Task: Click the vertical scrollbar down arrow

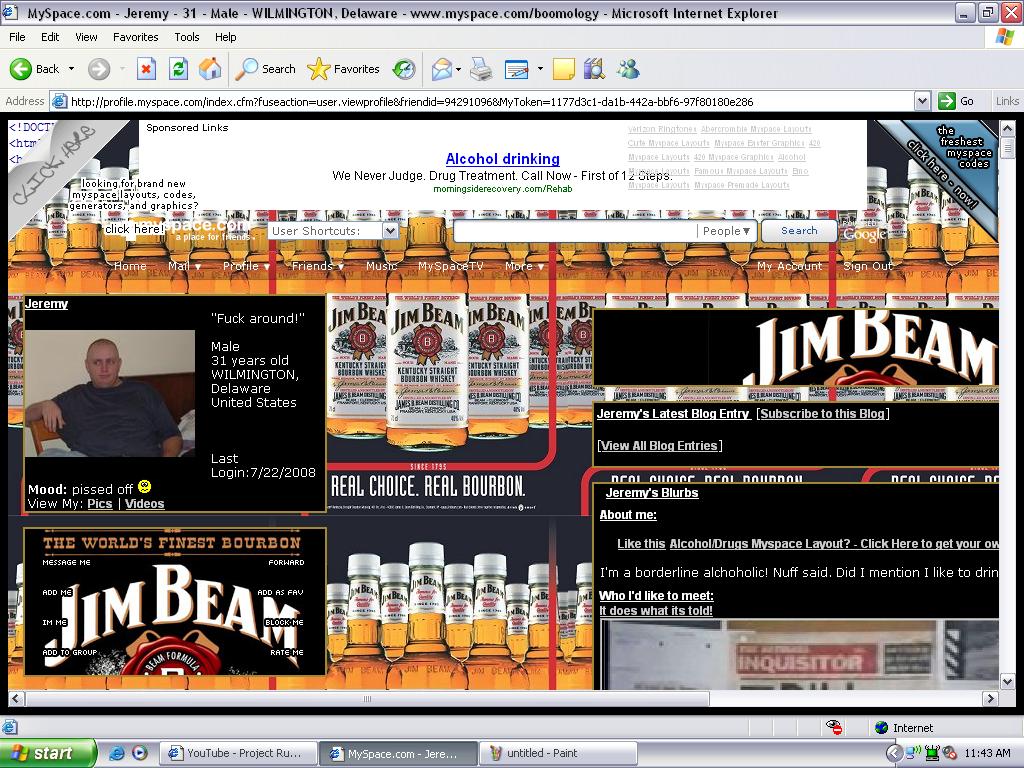Action: [x=1007, y=681]
